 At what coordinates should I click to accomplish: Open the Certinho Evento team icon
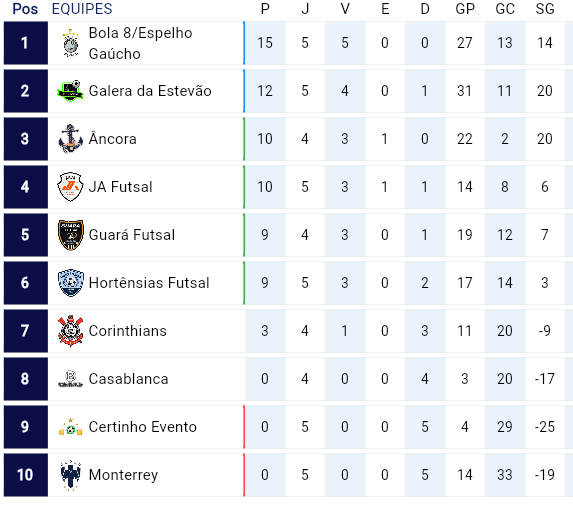click(71, 427)
